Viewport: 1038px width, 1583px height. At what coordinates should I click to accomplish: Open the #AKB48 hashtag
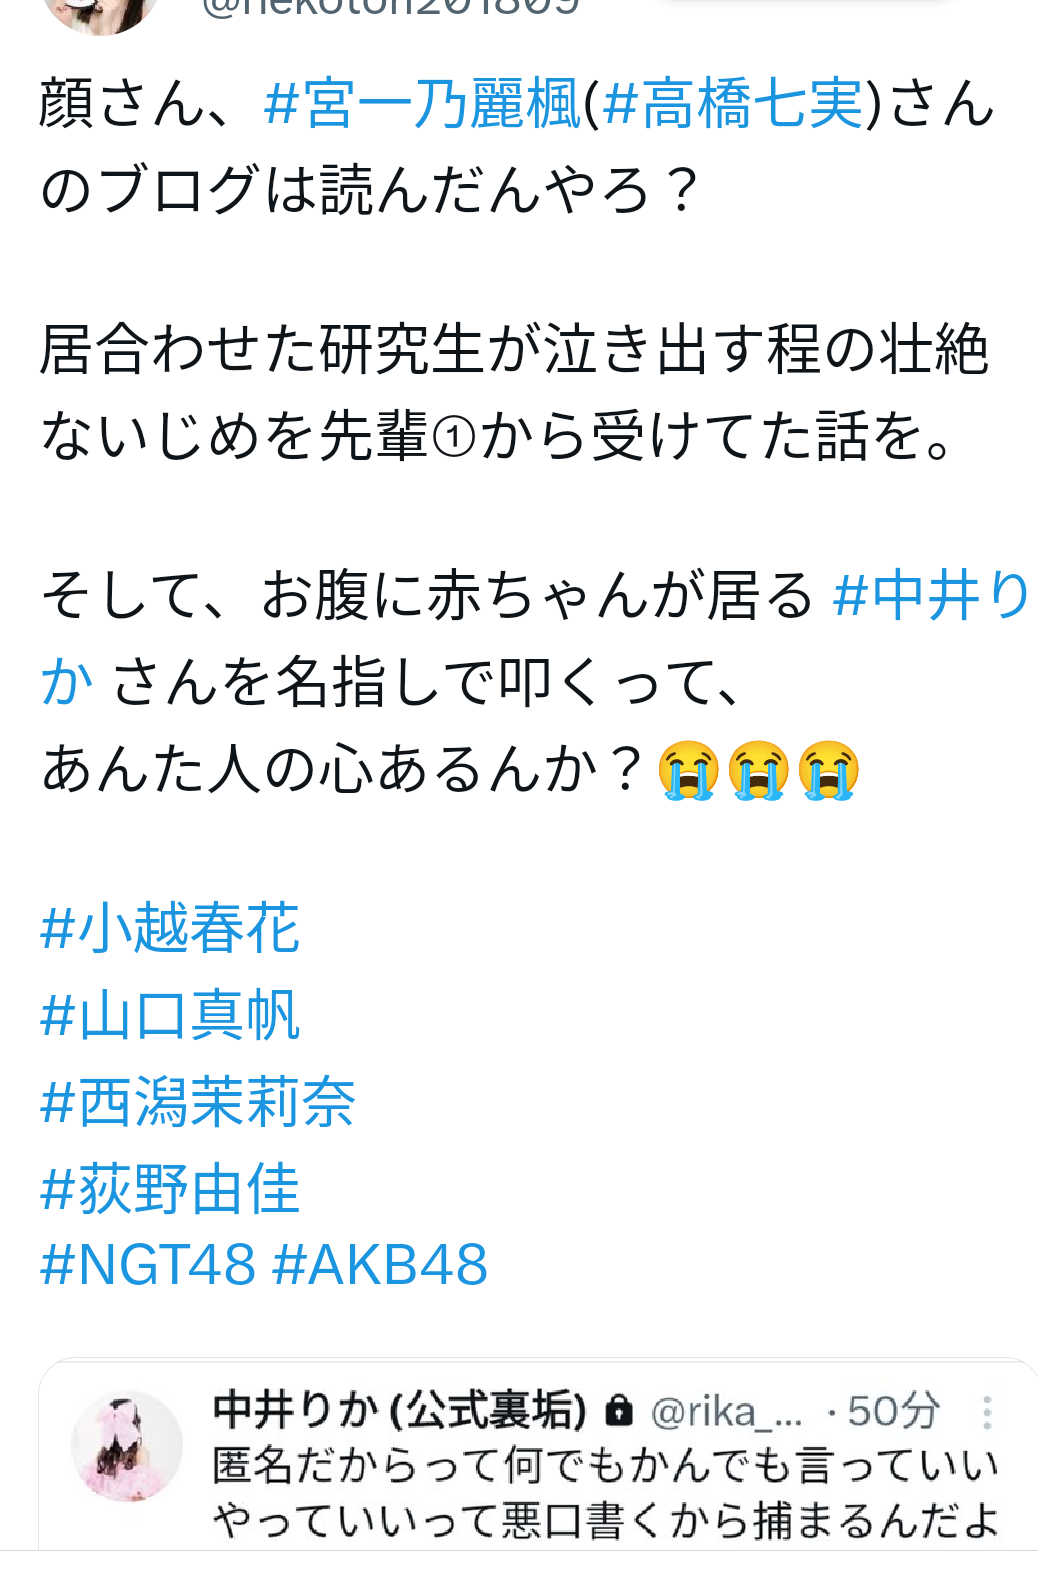(x=380, y=1264)
